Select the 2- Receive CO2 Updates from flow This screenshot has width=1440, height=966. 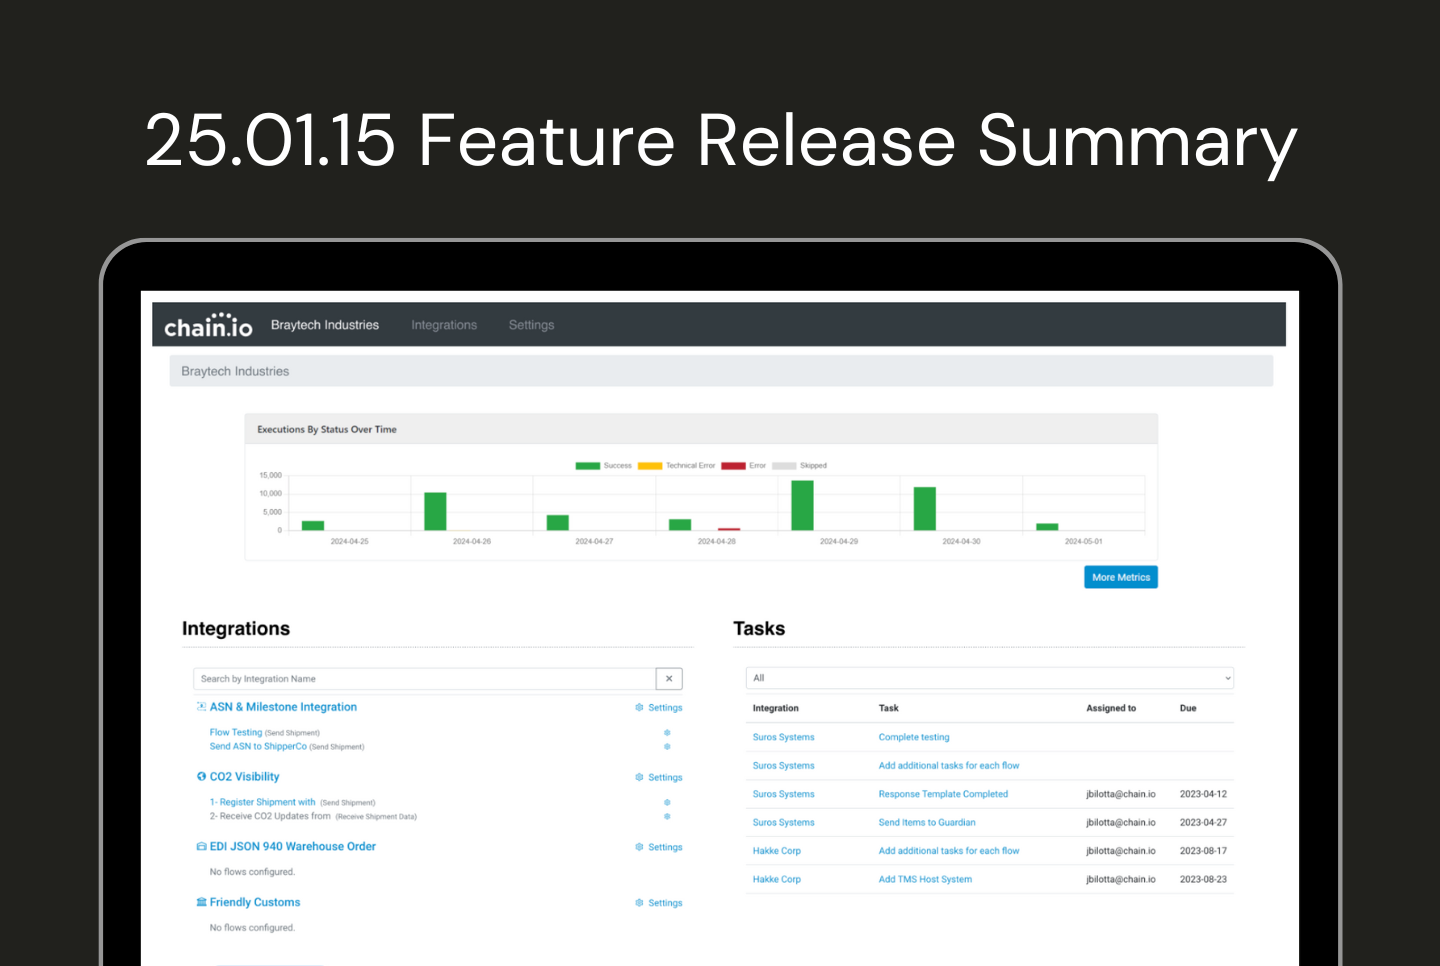pos(270,817)
